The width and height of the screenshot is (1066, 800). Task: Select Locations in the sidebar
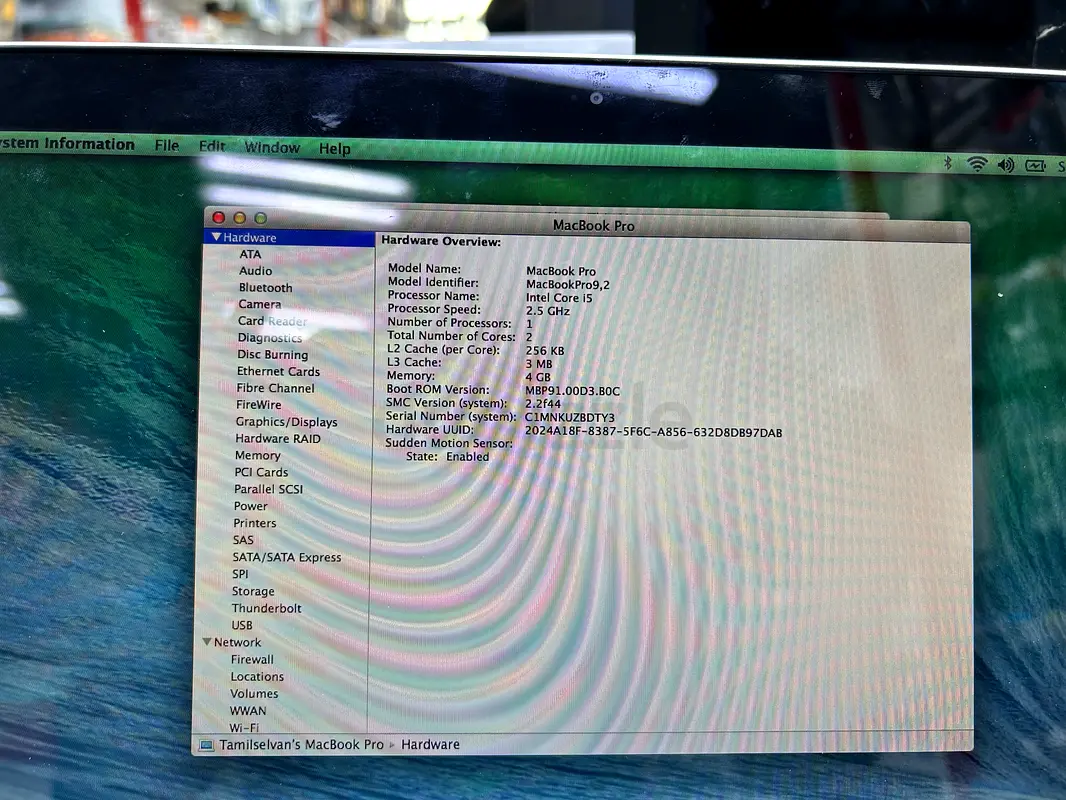[x=257, y=677]
